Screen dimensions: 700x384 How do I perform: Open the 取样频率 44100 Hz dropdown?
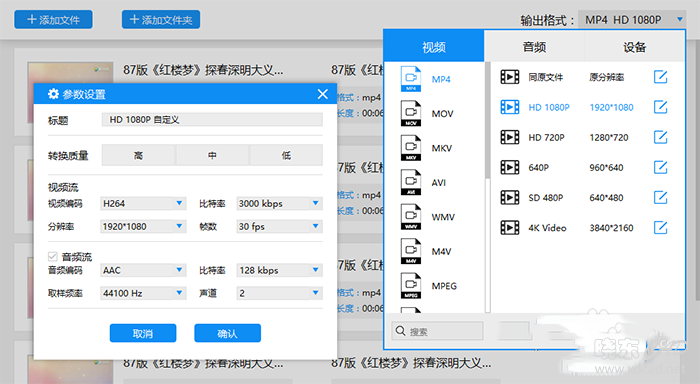click(x=143, y=293)
